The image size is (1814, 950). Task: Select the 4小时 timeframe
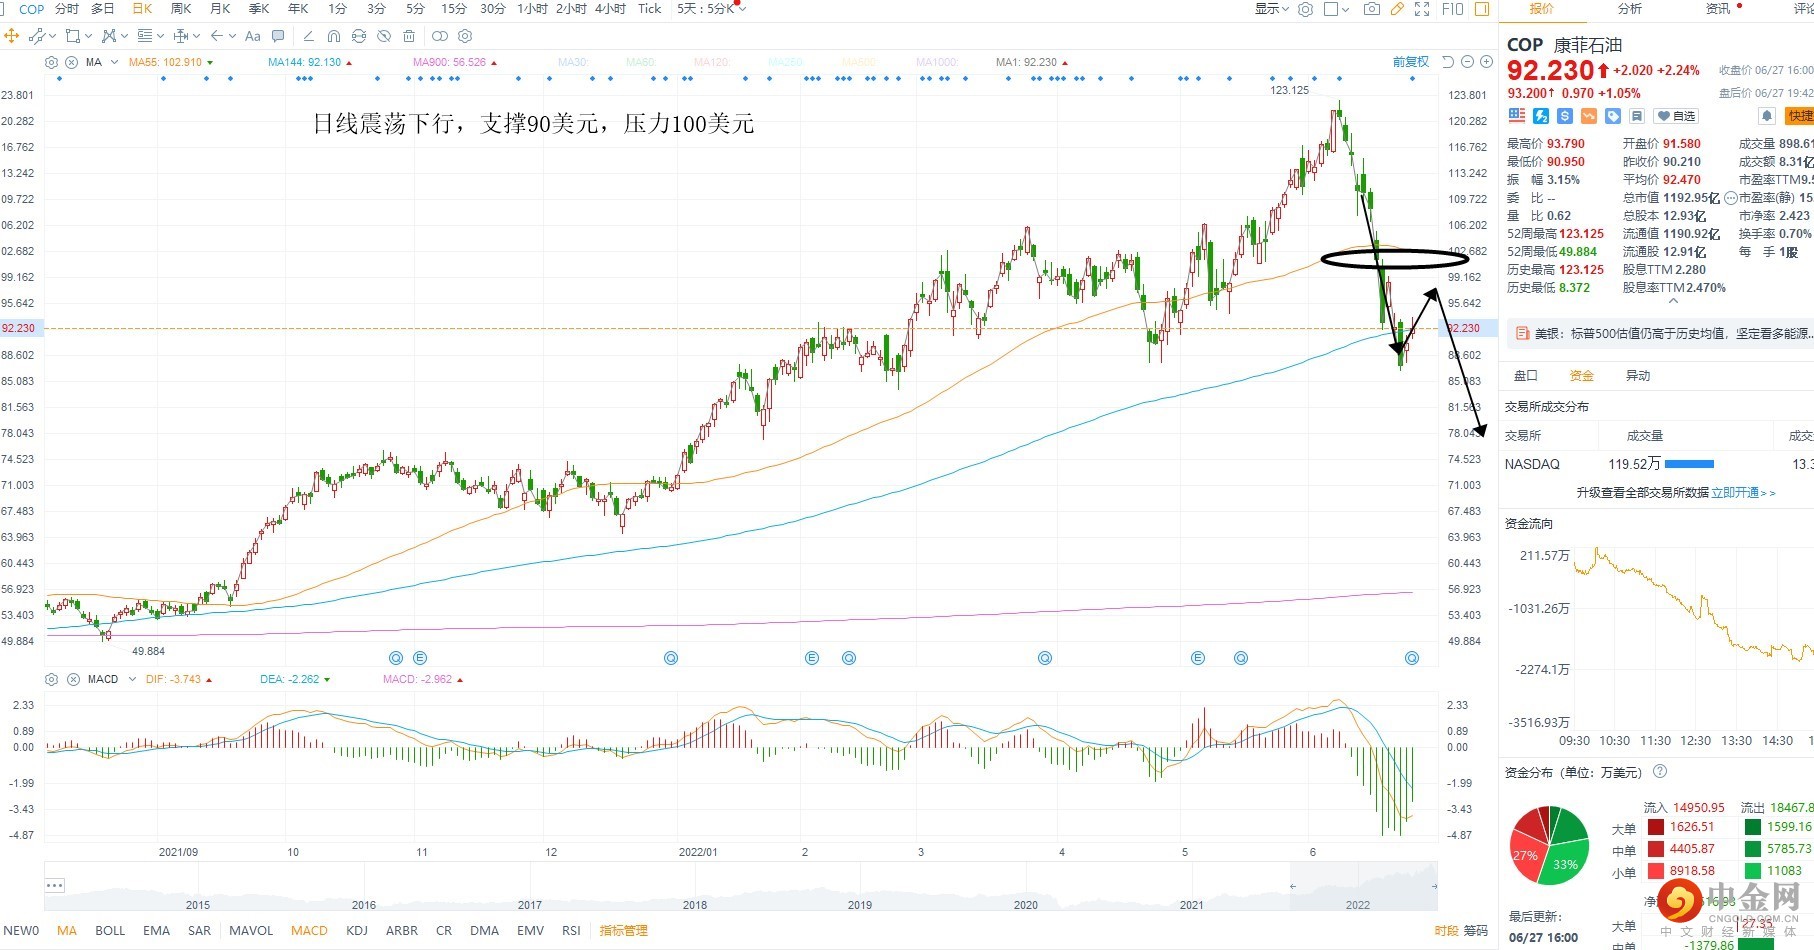pos(610,9)
